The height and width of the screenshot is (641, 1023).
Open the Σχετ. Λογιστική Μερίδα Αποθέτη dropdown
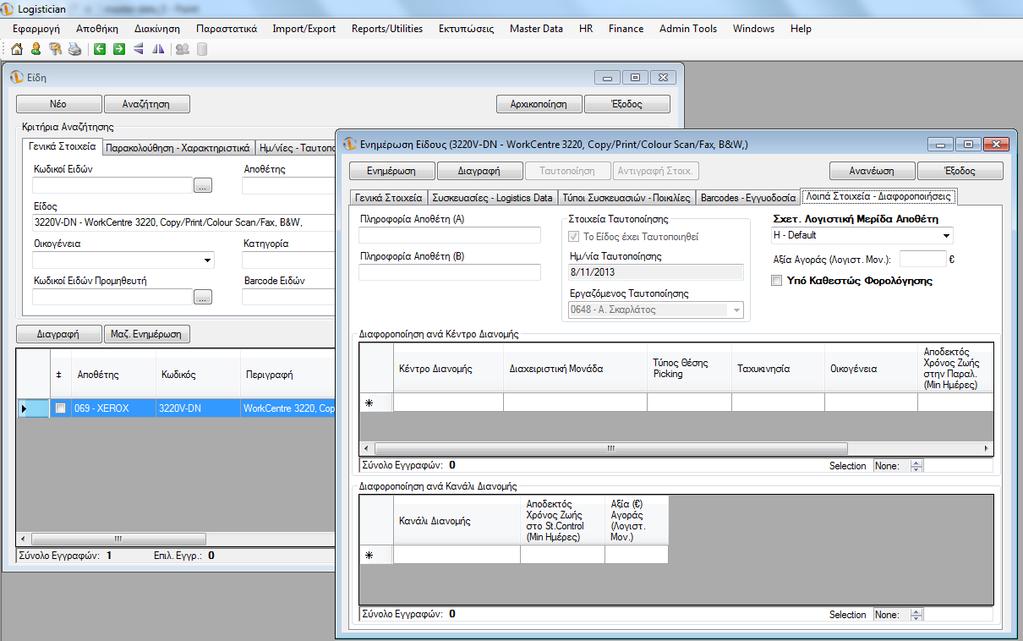click(946, 235)
